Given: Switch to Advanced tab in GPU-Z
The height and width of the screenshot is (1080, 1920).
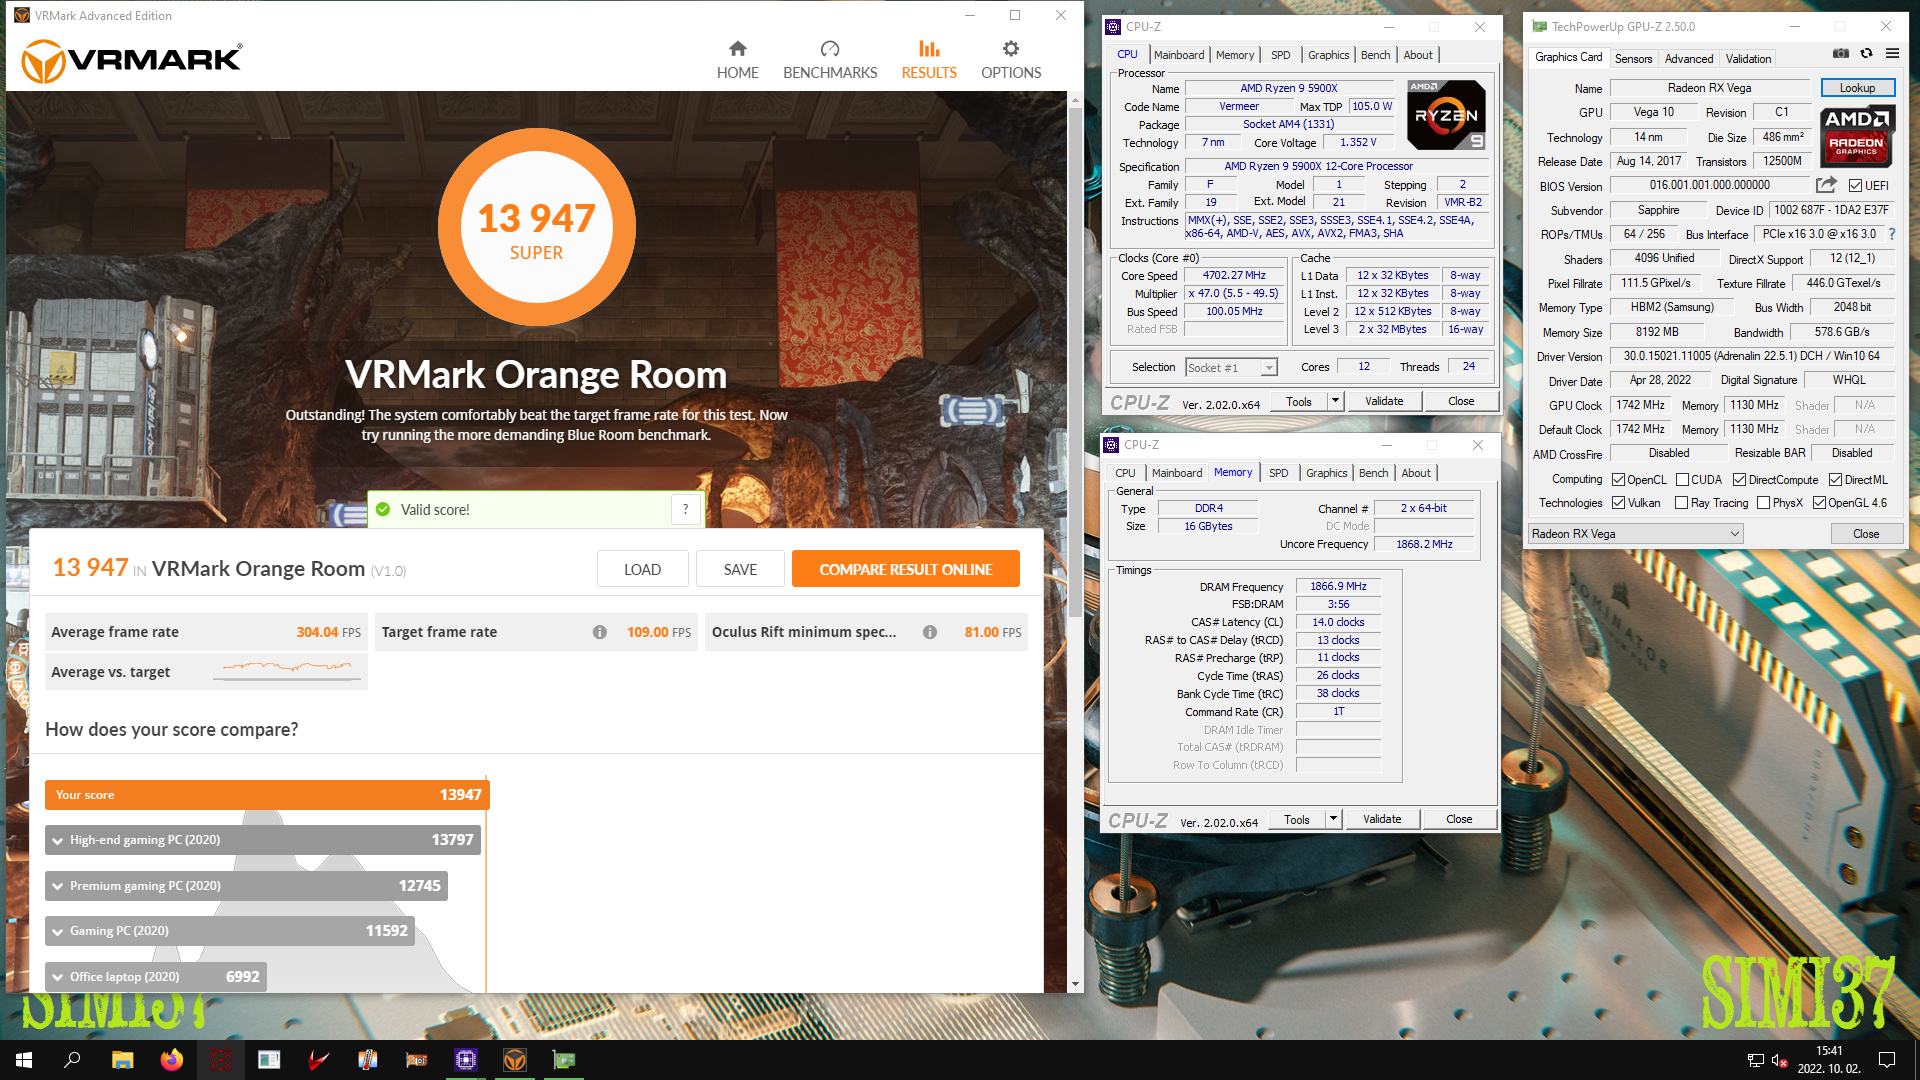Looking at the screenshot, I should (1688, 59).
